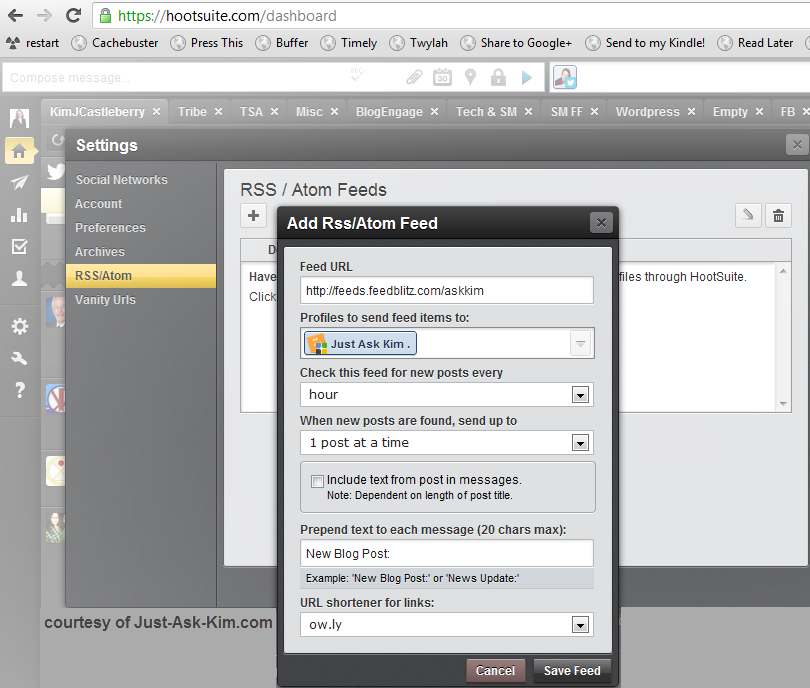Click the Feed URL input field
Image resolution: width=810 pixels, height=688 pixels.
pos(446,290)
